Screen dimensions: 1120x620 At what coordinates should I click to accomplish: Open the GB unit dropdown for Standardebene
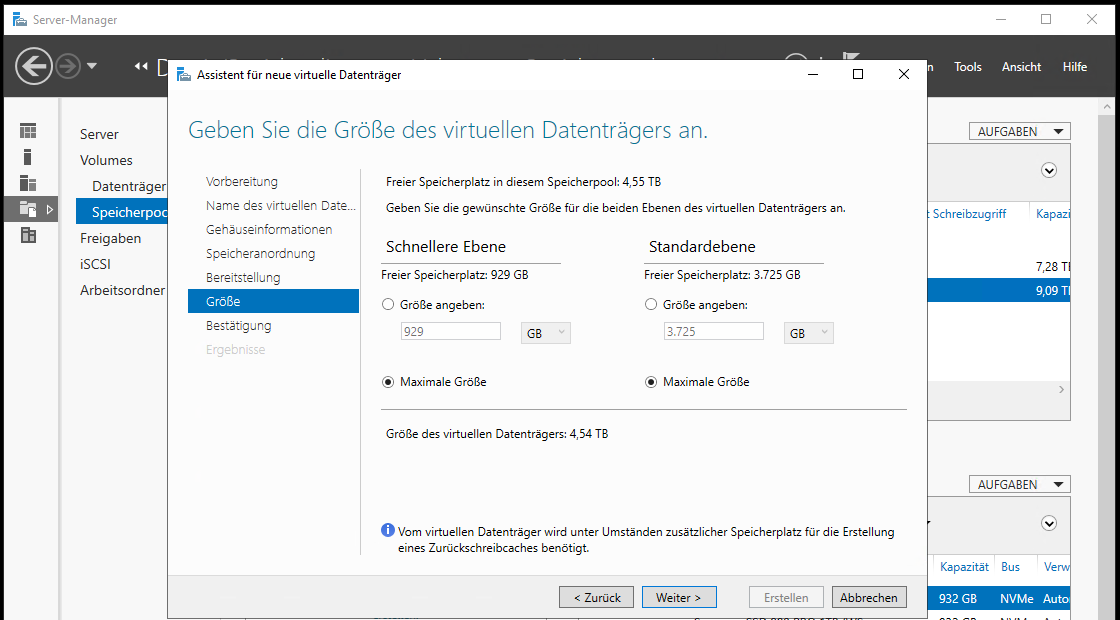[x=809, y=333]
